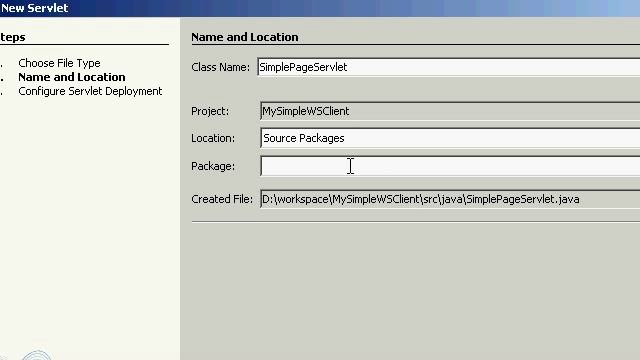Select the Choose File Type step

pos(59,63)
